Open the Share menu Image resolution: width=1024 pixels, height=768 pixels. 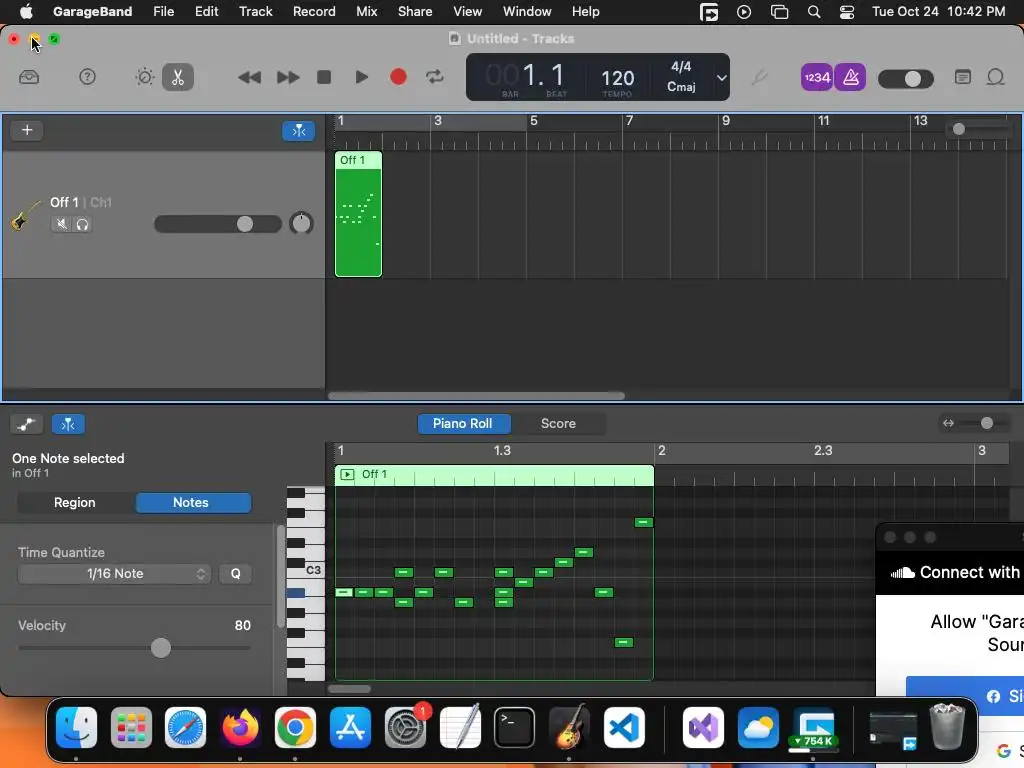pyautogui.click(x=415, y=11)
